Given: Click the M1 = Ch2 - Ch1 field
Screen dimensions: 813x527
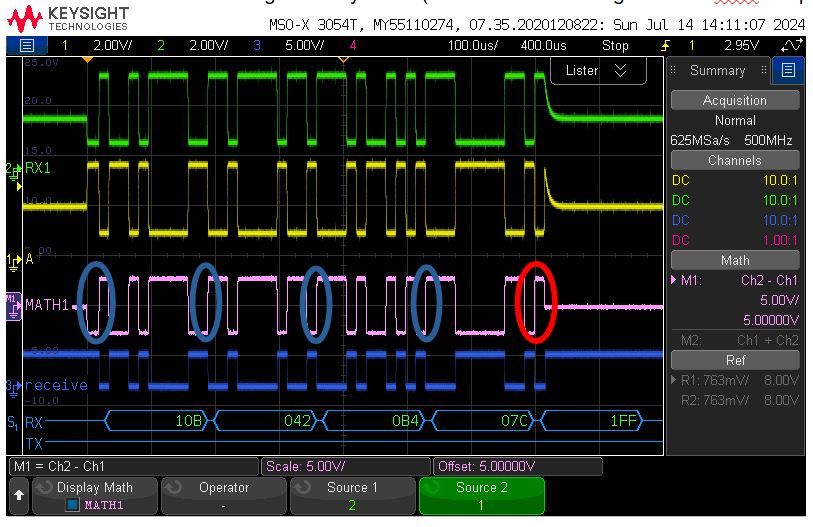Looking at the screenshot, I should [x=134, y=466].
